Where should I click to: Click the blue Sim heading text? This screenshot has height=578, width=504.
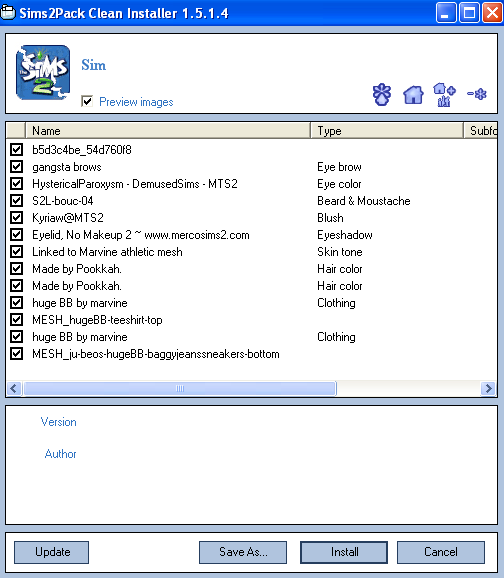pos(94,65)
